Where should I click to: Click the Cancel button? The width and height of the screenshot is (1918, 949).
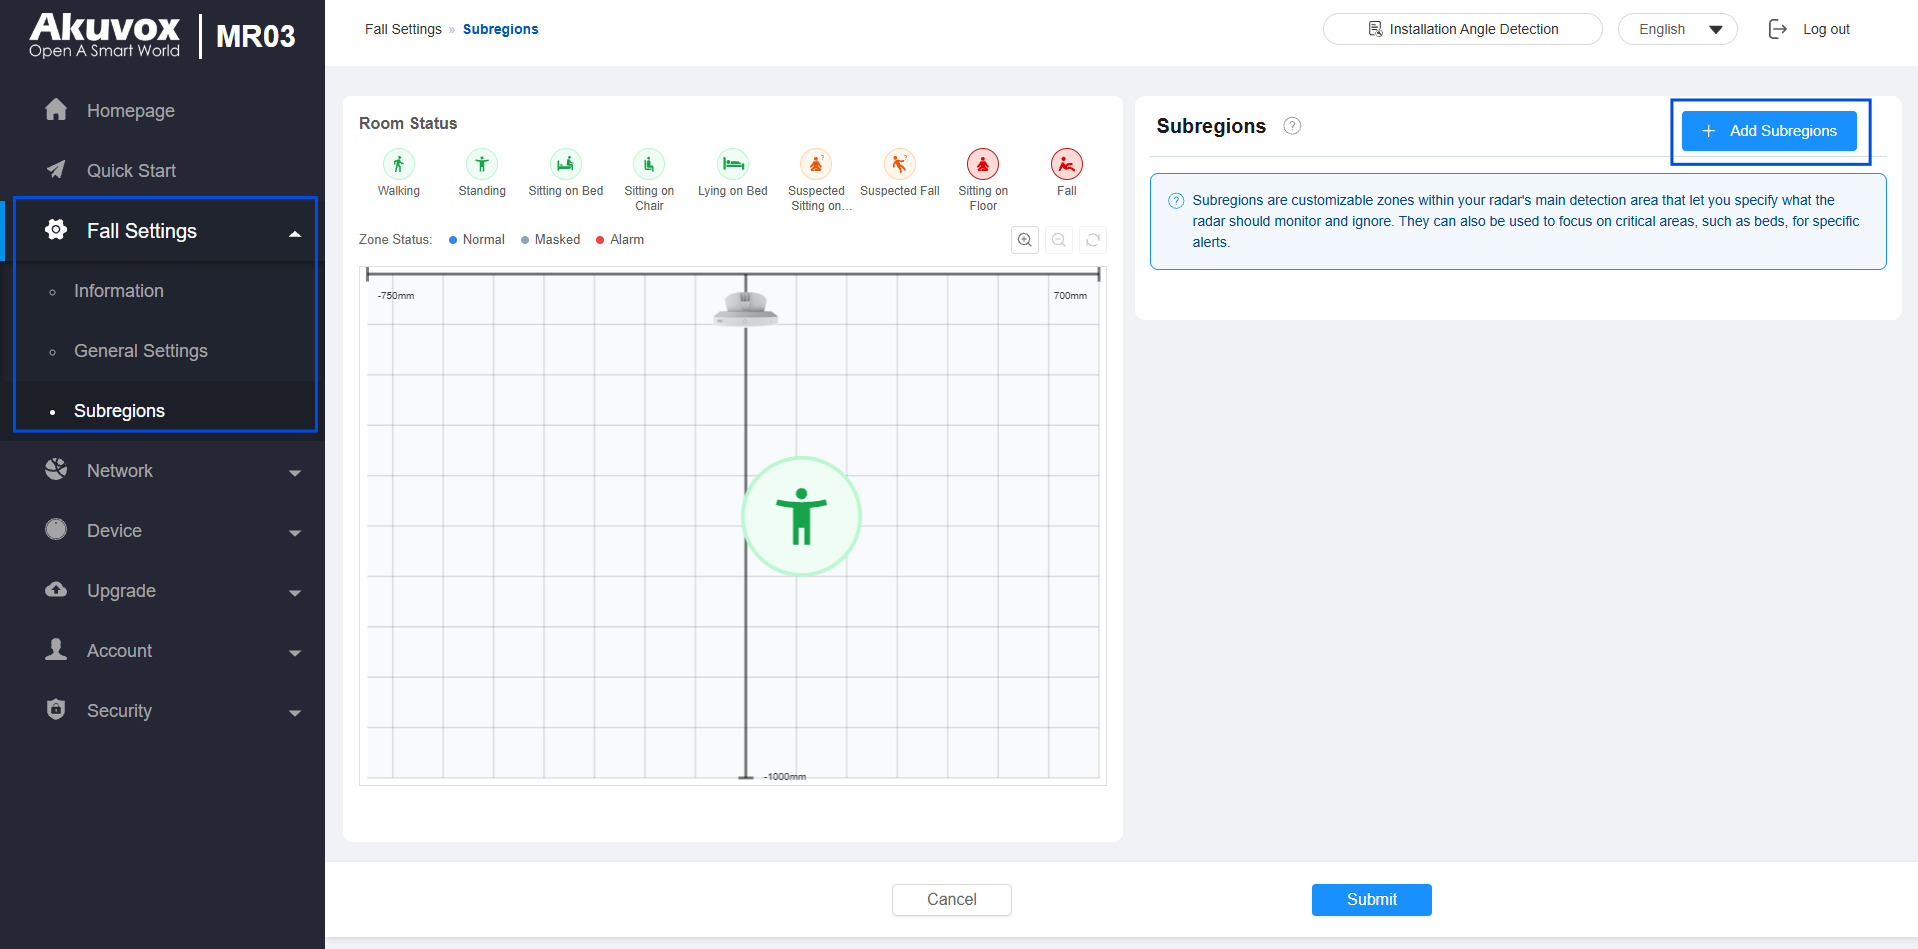(x=951, y=899)
